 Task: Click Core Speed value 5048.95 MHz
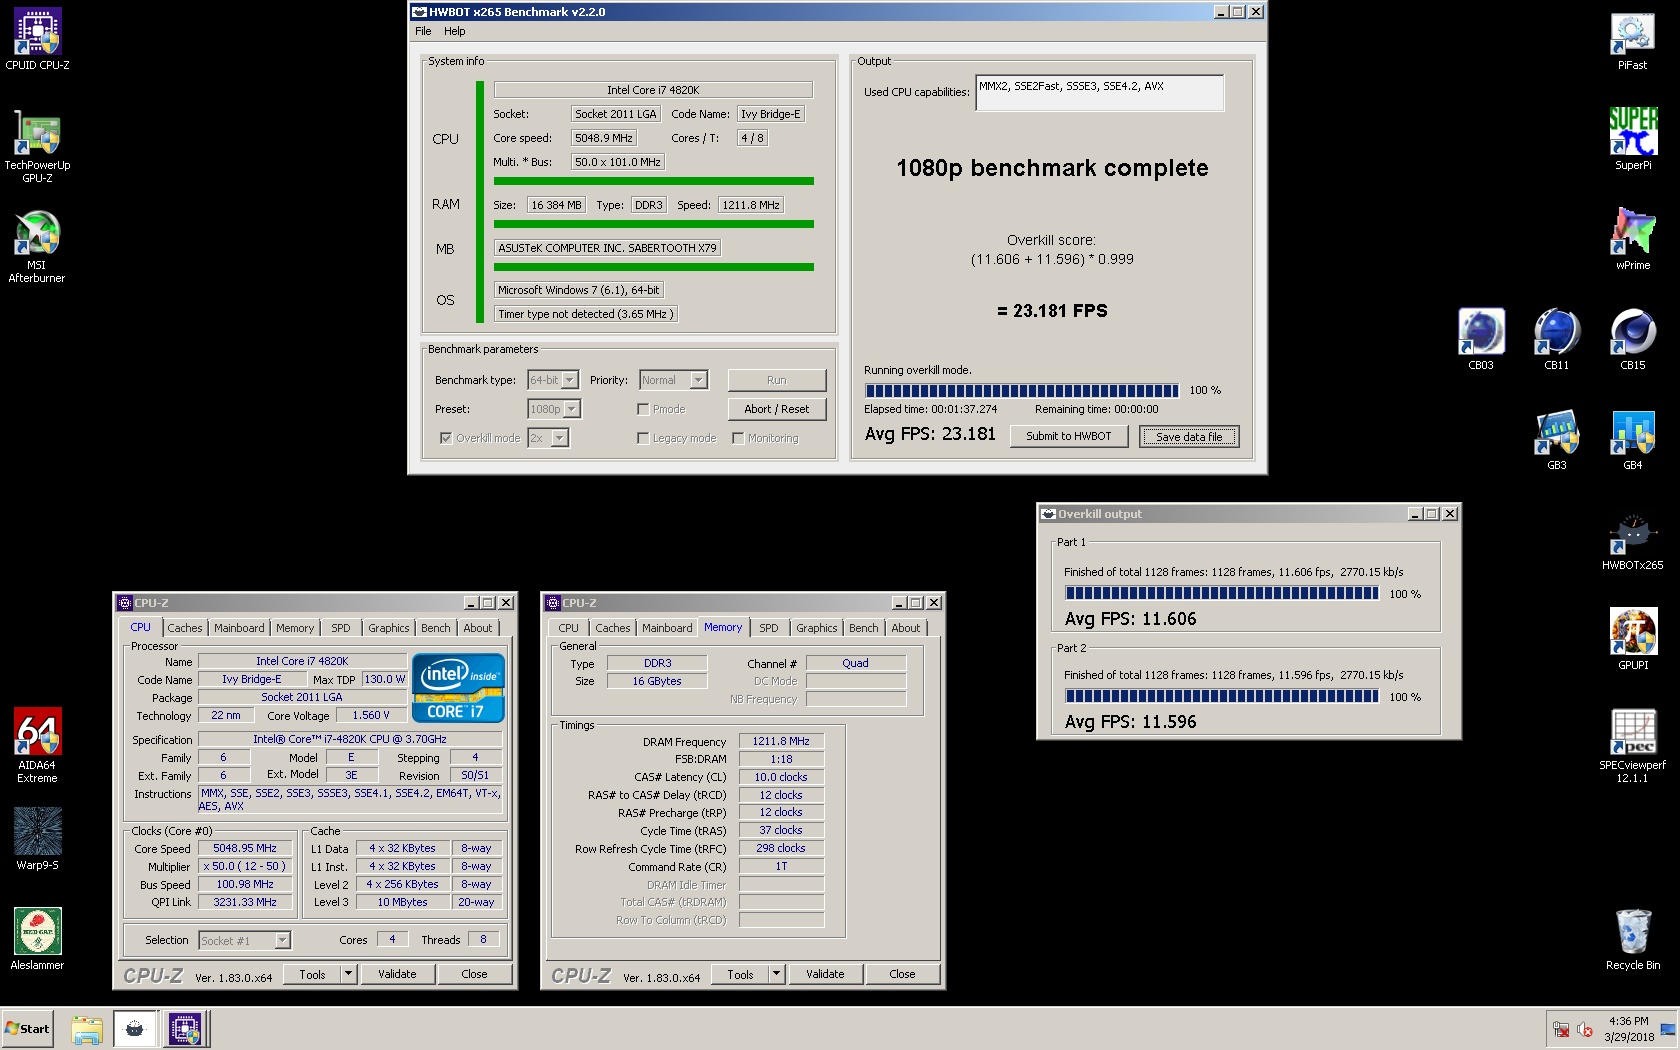point(245,848)
